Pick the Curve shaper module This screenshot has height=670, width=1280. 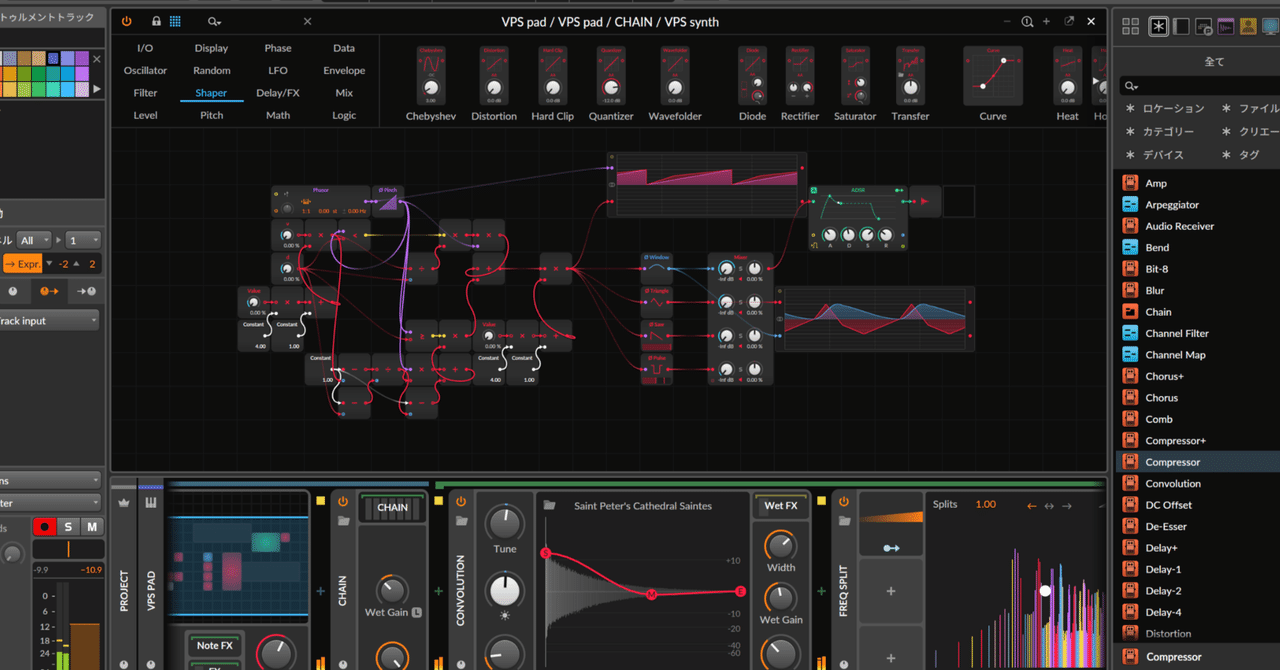tap(993, 84)
